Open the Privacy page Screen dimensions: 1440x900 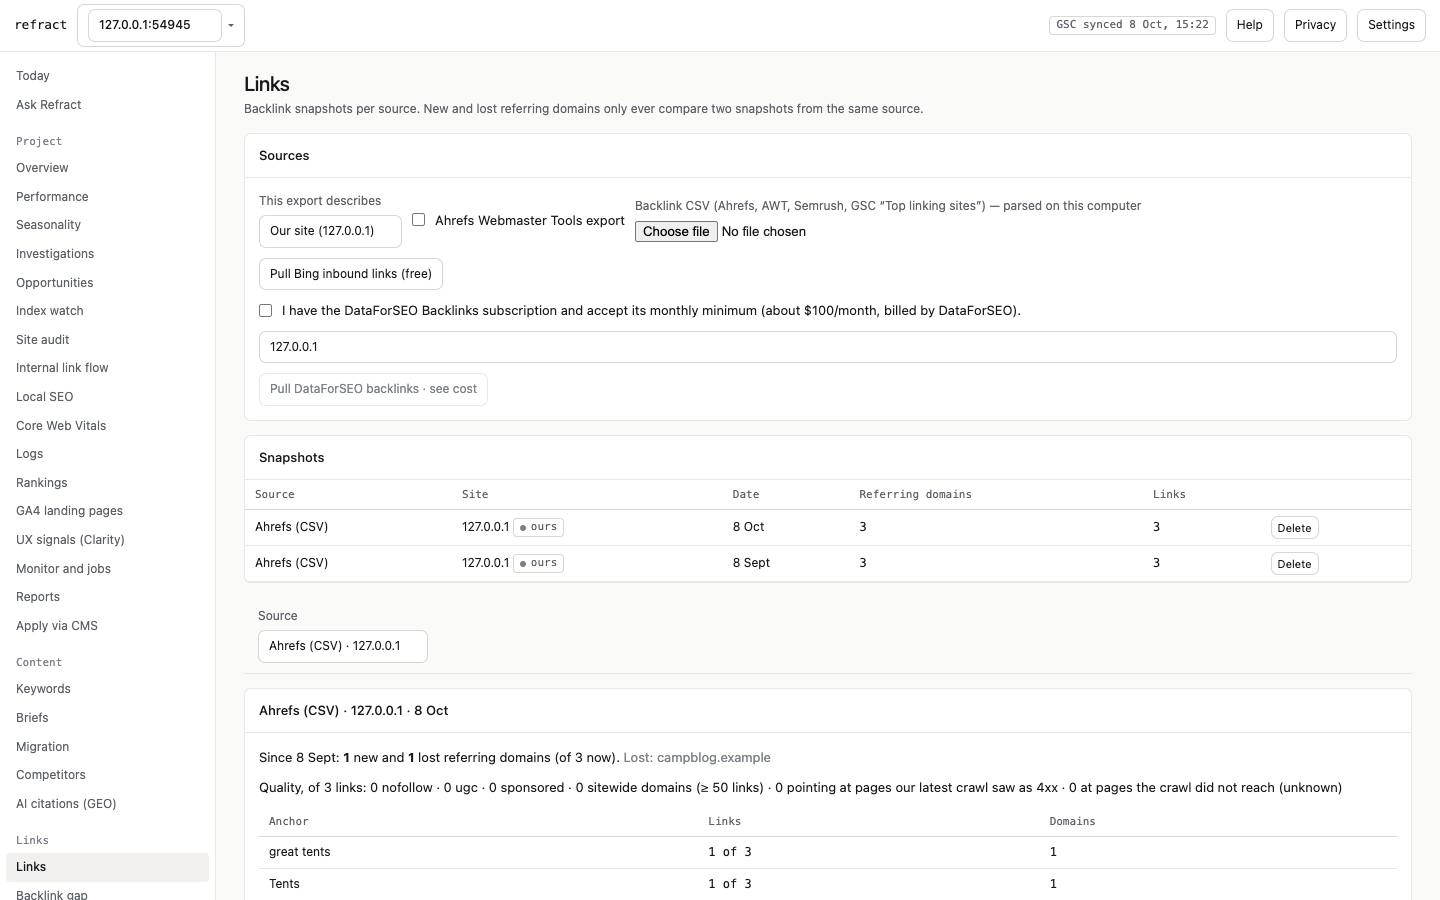click(x=1315, y=25)
